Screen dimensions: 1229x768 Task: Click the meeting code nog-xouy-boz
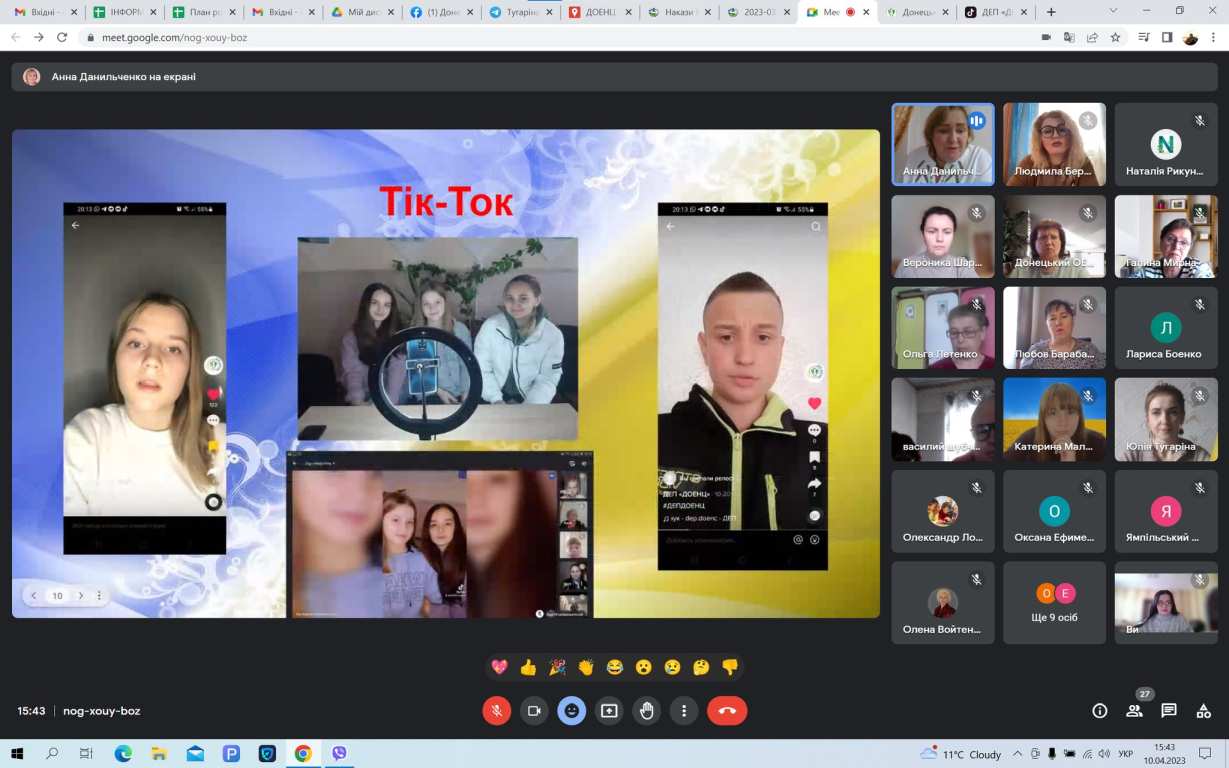pyautogui.click(x=102, y=711)
